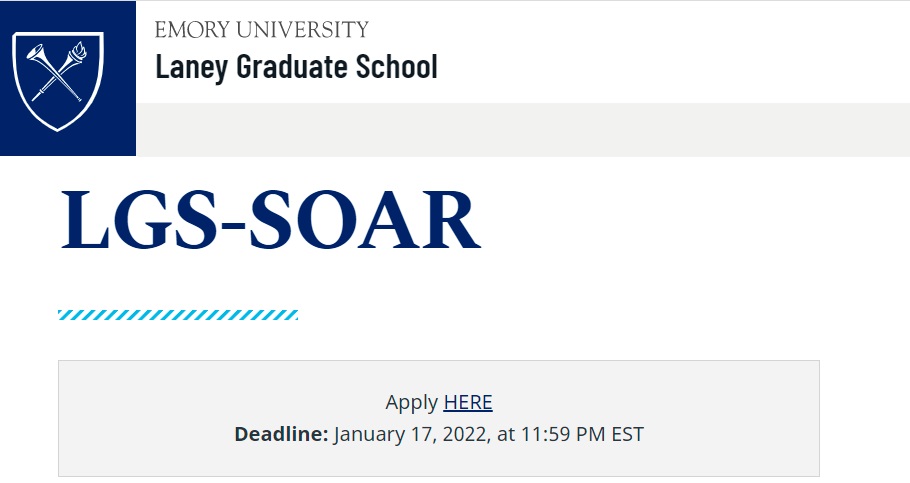
Task: Click the trumpet bell in shield logo
Action: coord(35,52)
